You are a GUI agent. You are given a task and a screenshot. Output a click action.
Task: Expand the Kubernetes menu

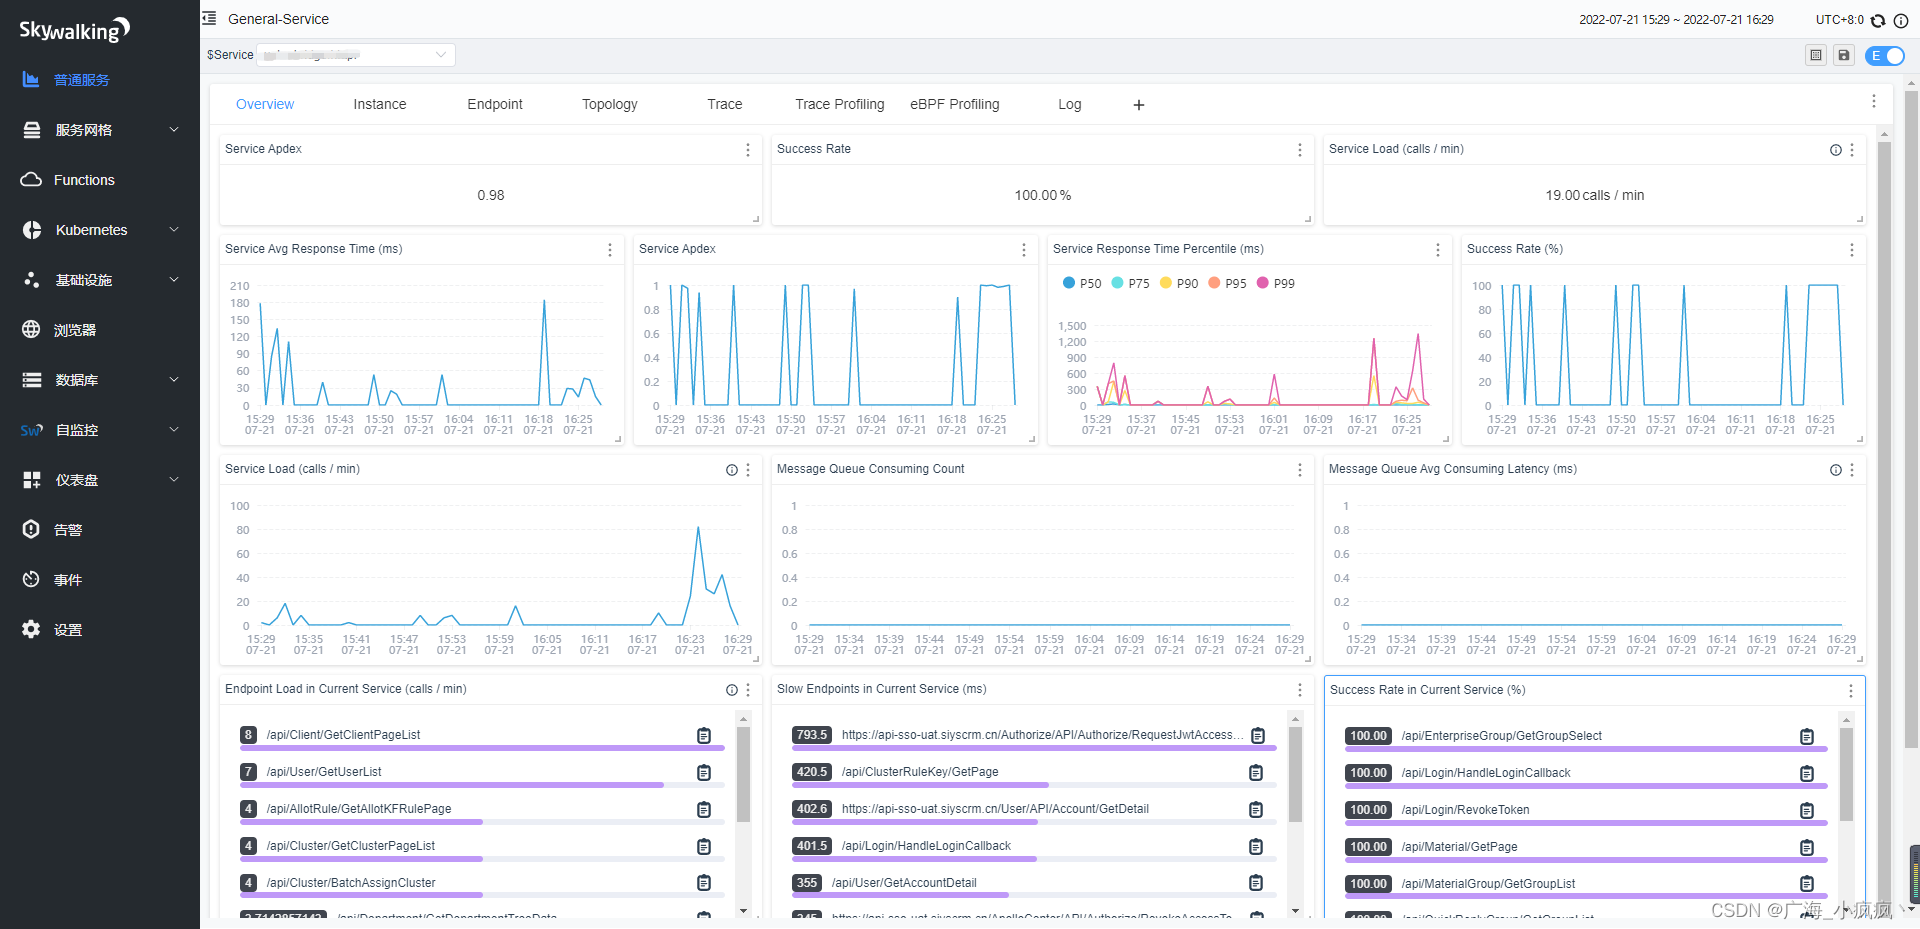click(100, 230)
